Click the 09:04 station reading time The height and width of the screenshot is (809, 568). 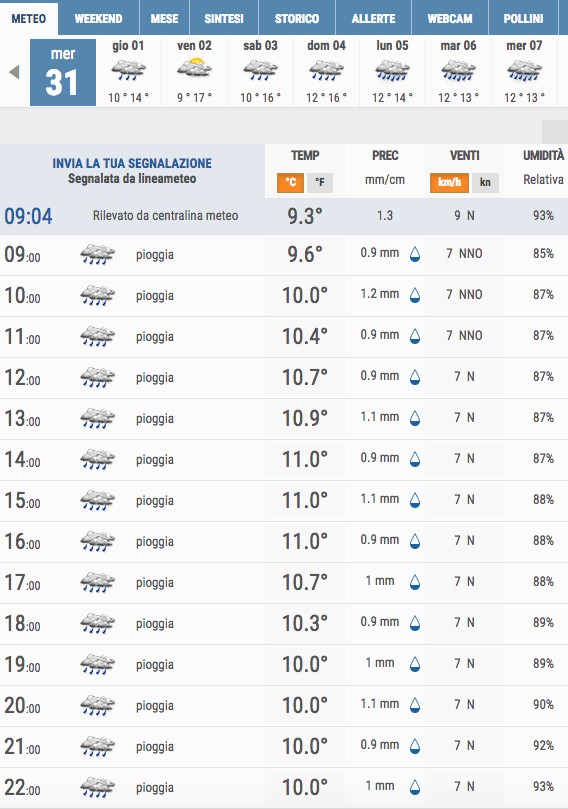pos(28,216)
